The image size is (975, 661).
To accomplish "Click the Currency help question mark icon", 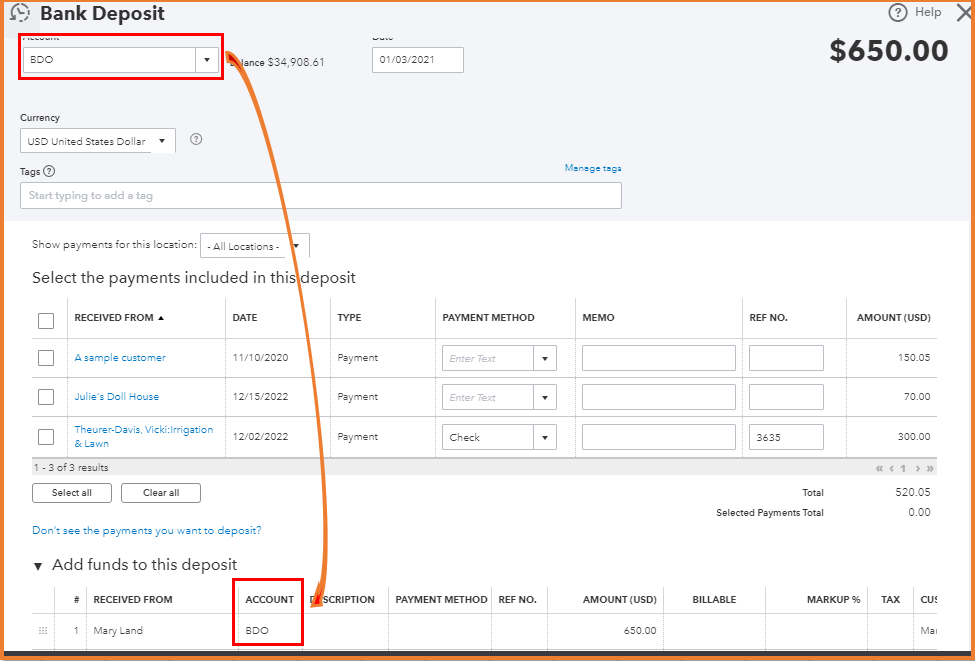I will point(196,139).
